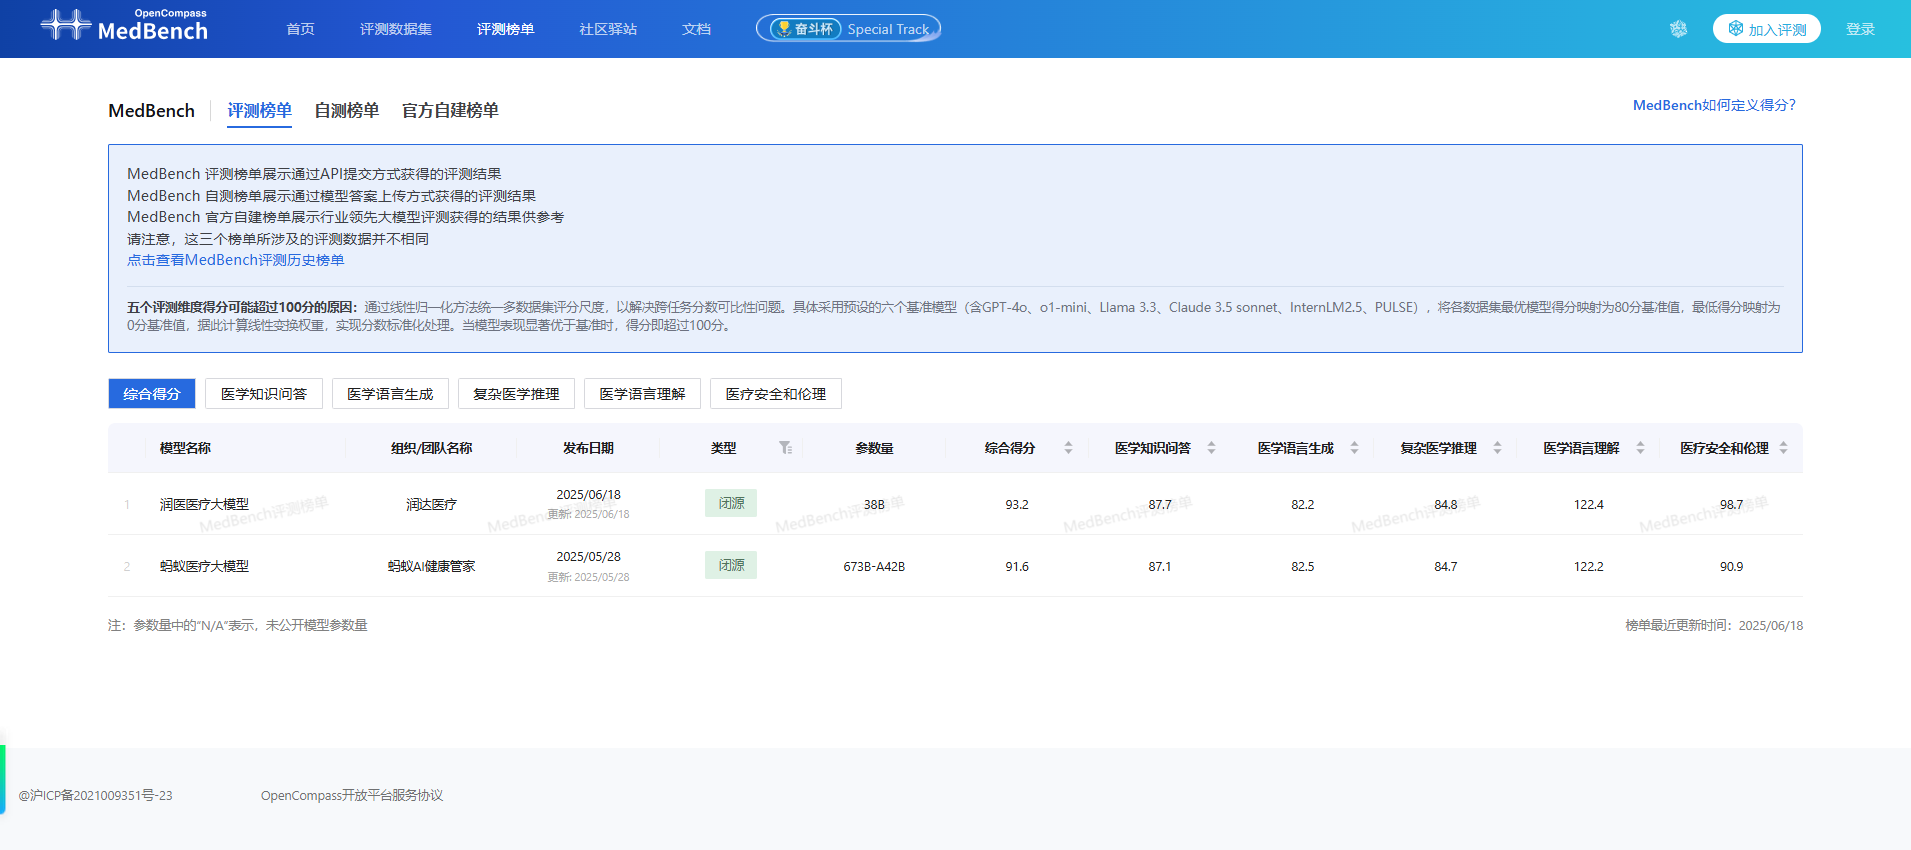Open 文档 navigation item
The width and height of the screenshot is (1911, 850).
pyautogui.click(x=696, y=29)
